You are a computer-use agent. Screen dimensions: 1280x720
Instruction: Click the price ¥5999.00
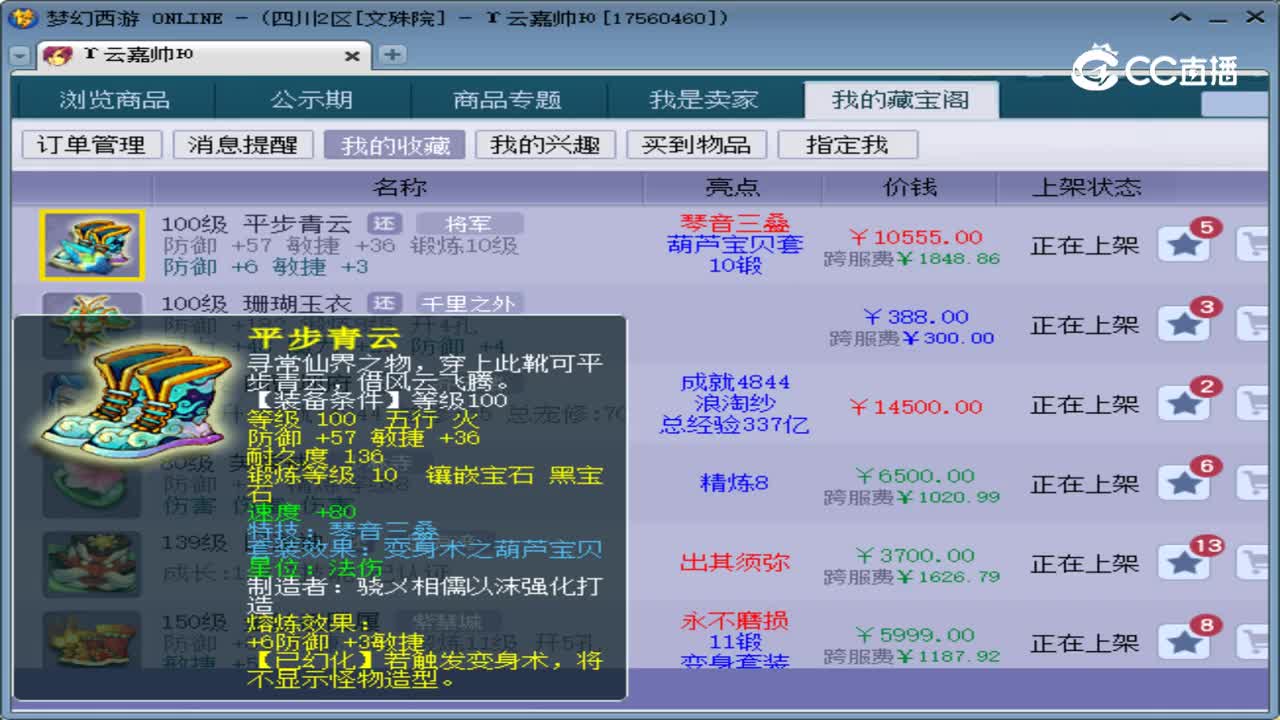tap(914, 635)
